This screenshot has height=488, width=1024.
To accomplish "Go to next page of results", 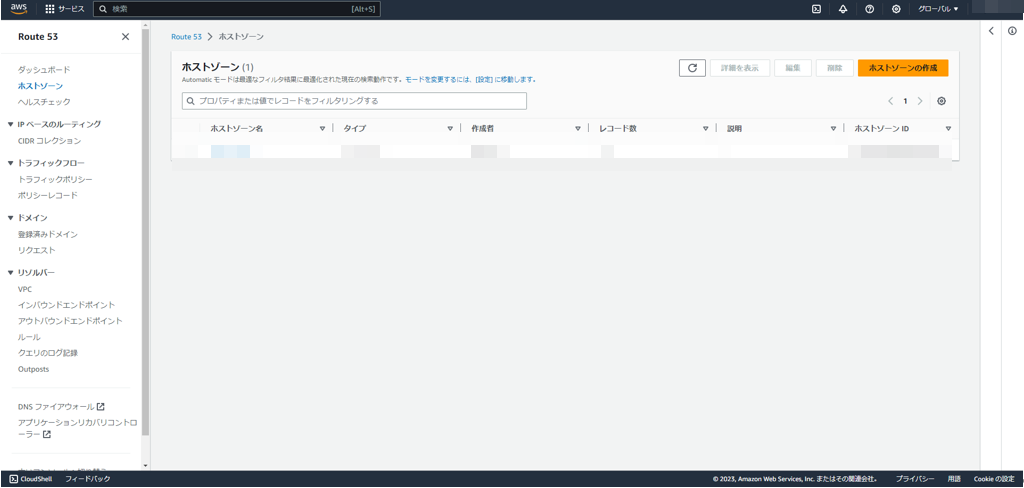I will click(x=920, y=101).
